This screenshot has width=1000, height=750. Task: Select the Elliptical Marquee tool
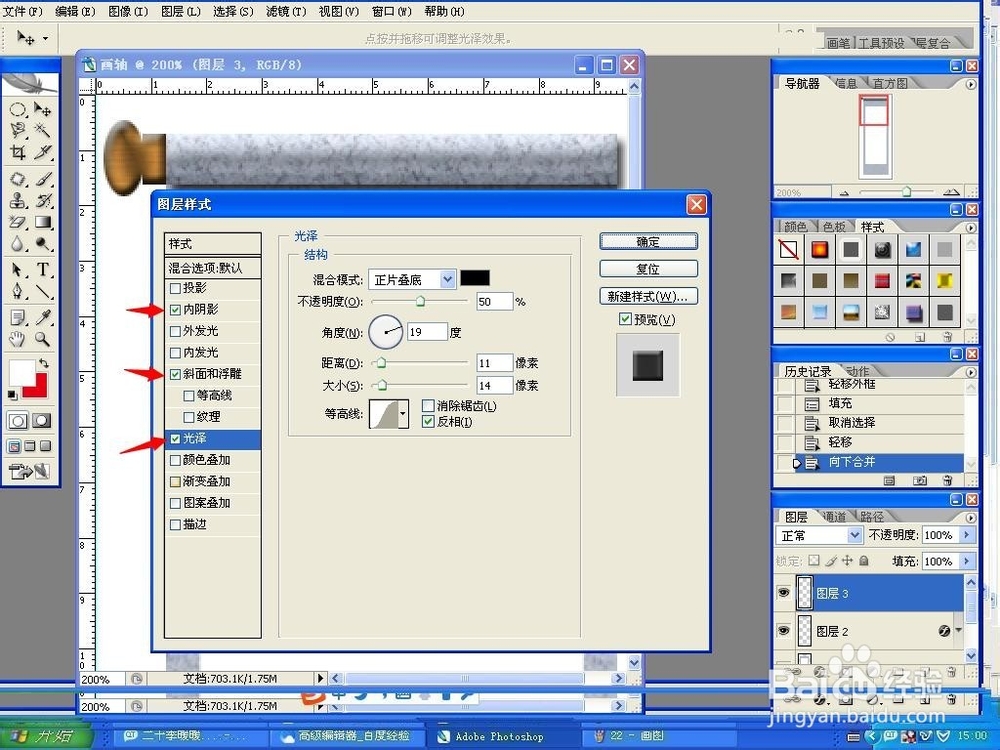pos(18,110)
